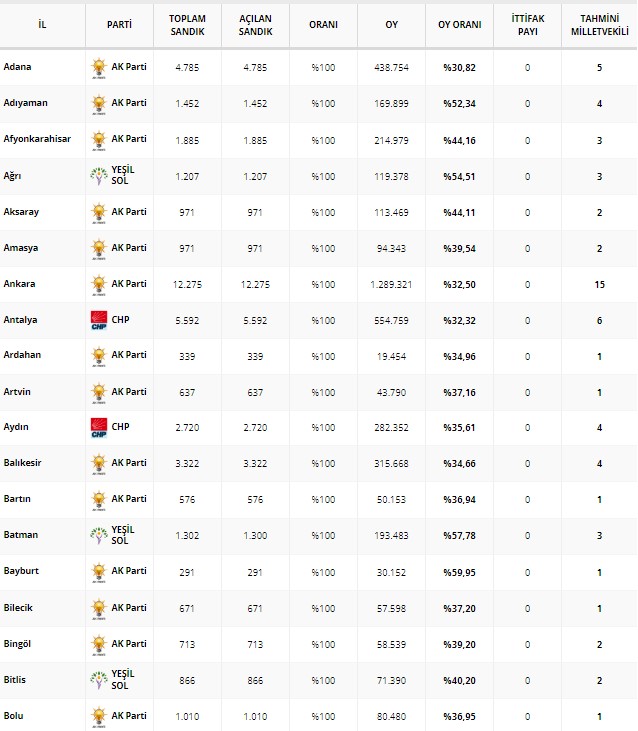The image size is (638, 731).
Task: Select the Afyonkarahisar province name
Action: tap(38, 139)
